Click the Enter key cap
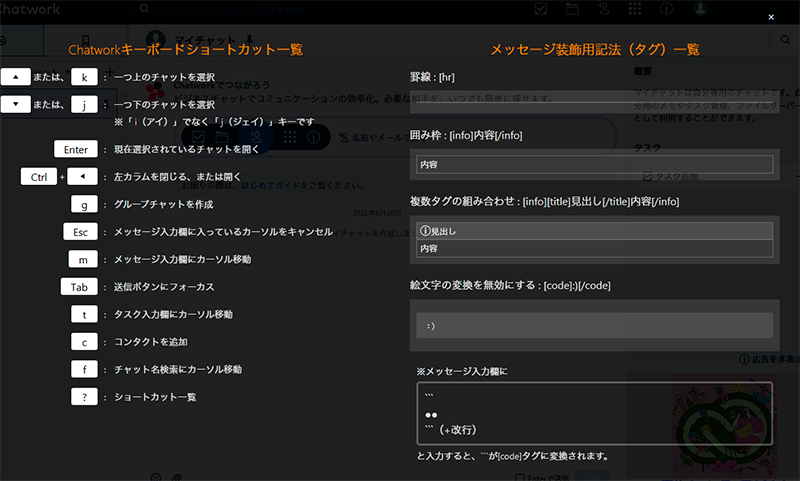 pos(76,149)
